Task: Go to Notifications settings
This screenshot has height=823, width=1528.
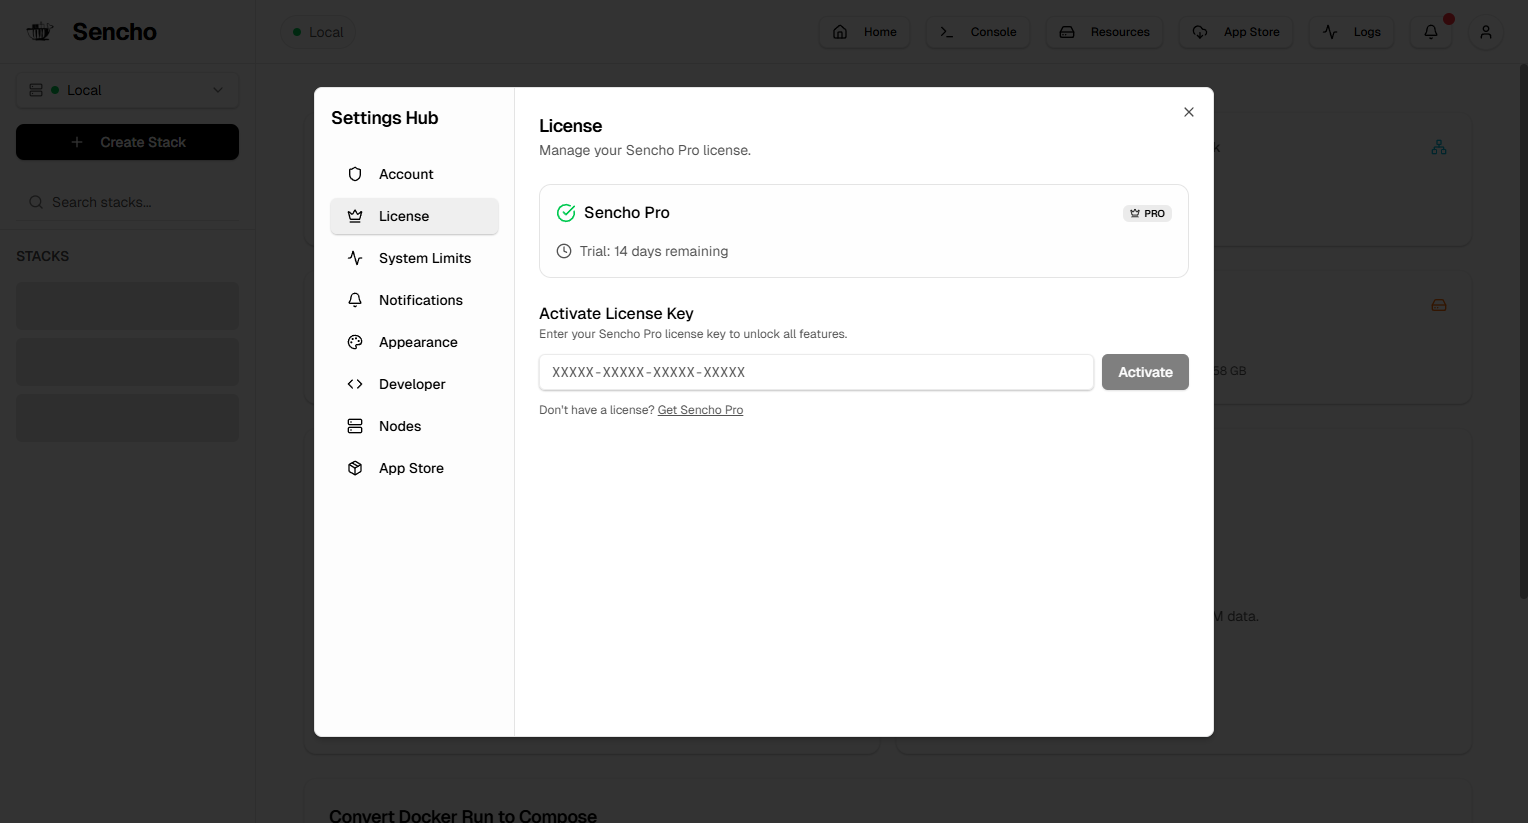Action: [x=414, y=300]
